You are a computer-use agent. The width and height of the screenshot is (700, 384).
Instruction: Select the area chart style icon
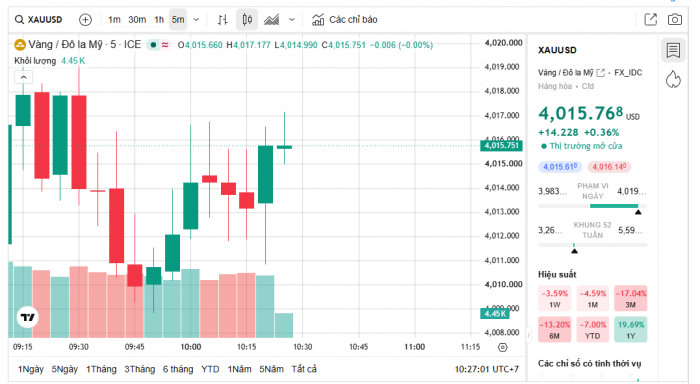[271, 20]
